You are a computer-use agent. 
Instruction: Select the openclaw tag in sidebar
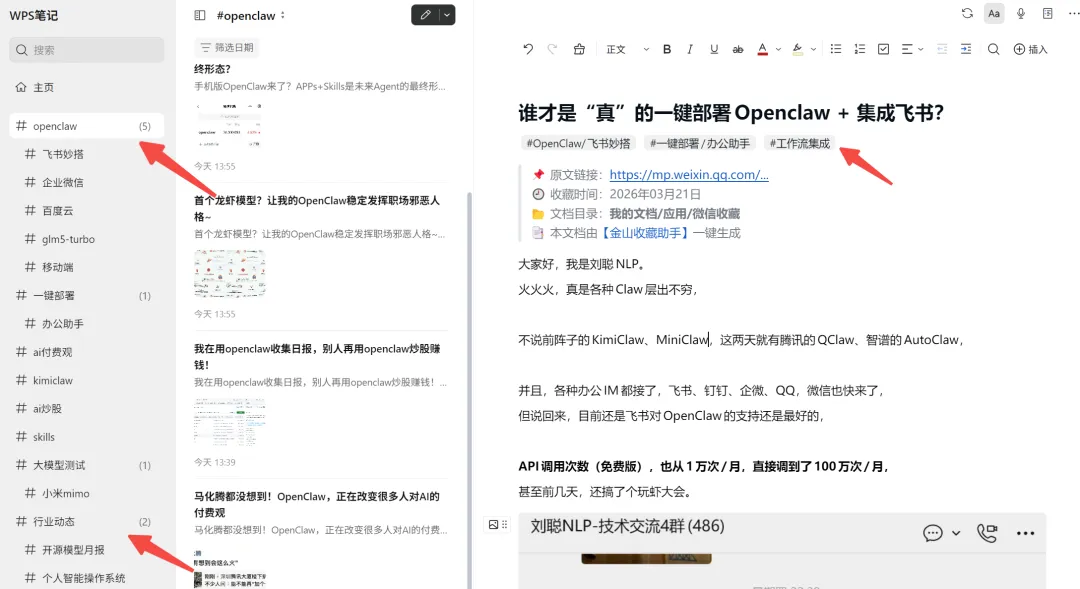click(x=87, y=126)
